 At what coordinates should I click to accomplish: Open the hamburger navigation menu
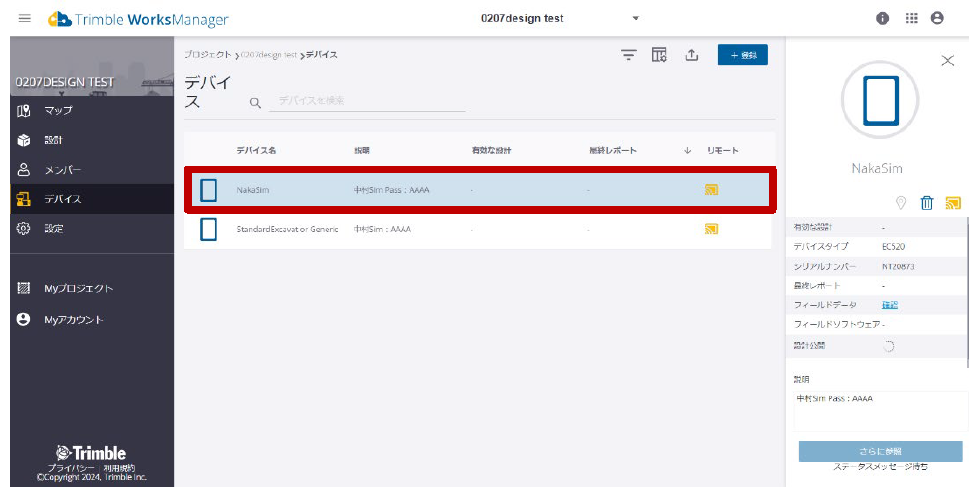click(x=25, y=19)
